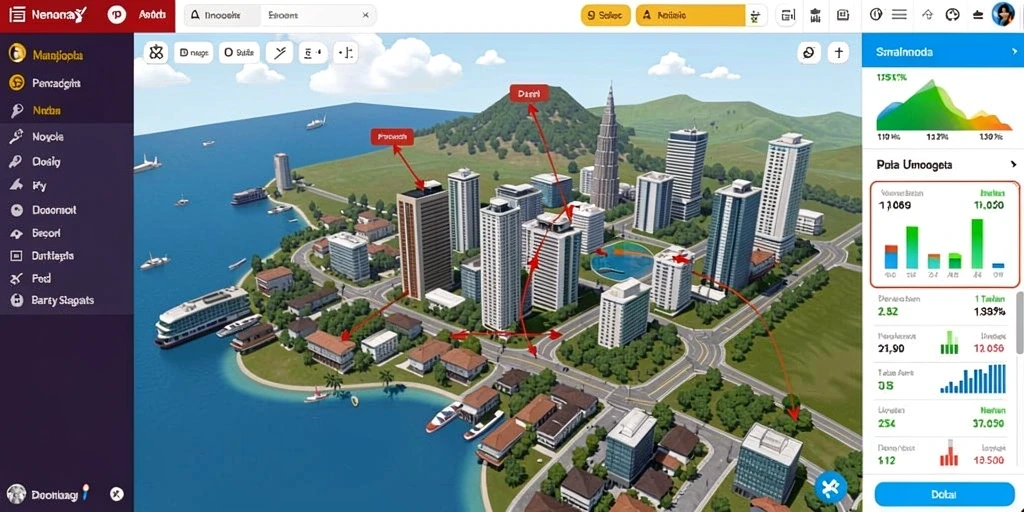Click the 2.82 value row in right panel
The image size is (1024, 512).
click(x=944, y=305)
